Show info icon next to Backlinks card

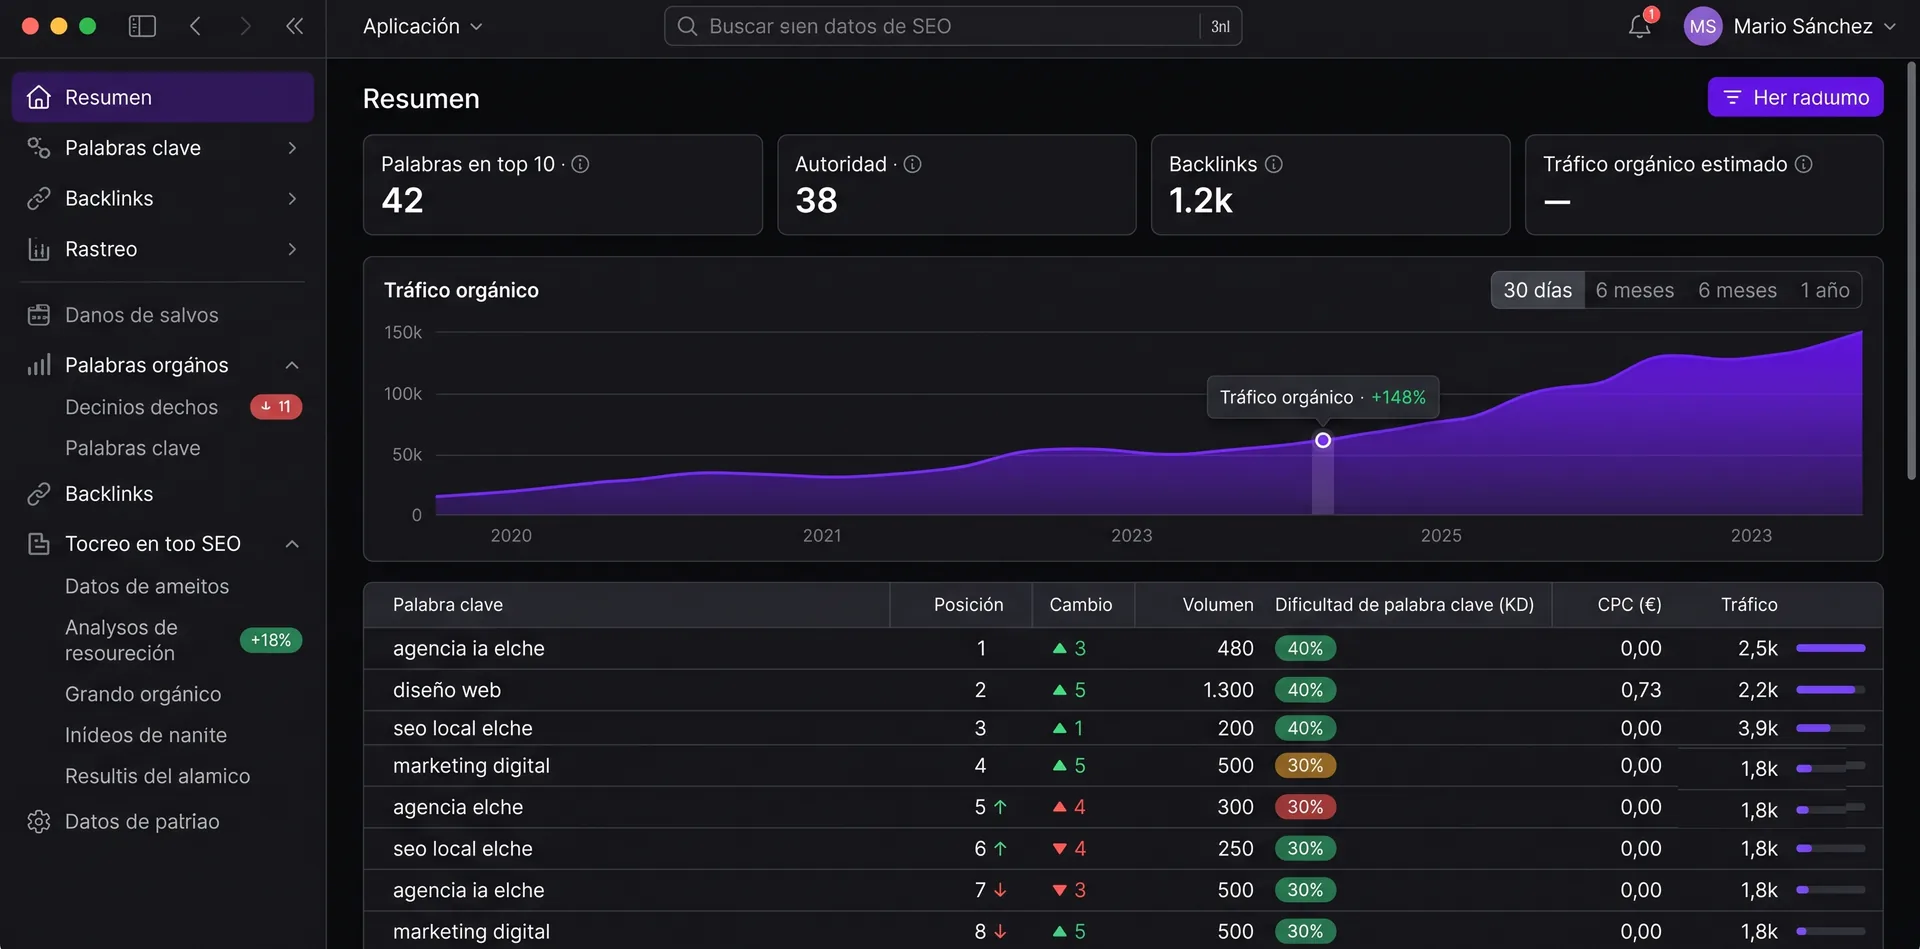coord(1273,164)
